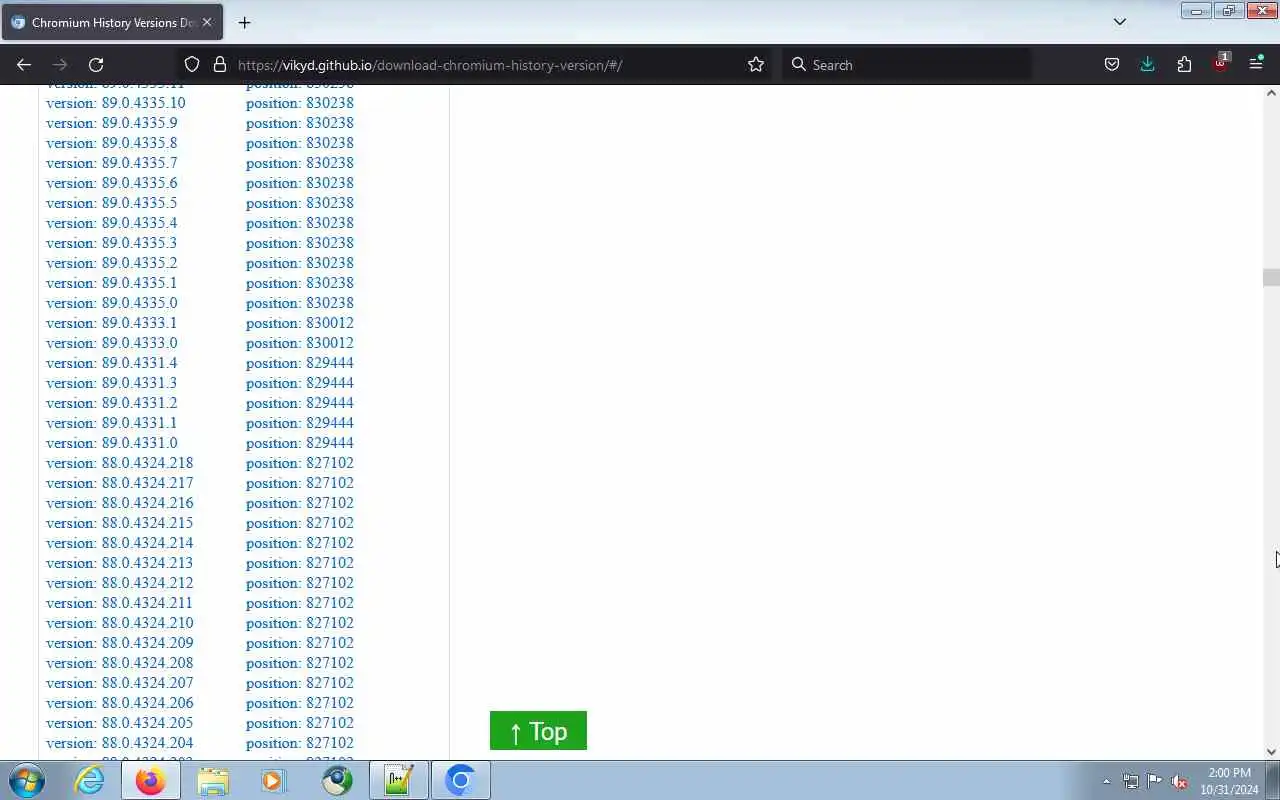The width and height of the screenshot is (1280, 800).
Task: Show site security padlock info
Action: 220,64
